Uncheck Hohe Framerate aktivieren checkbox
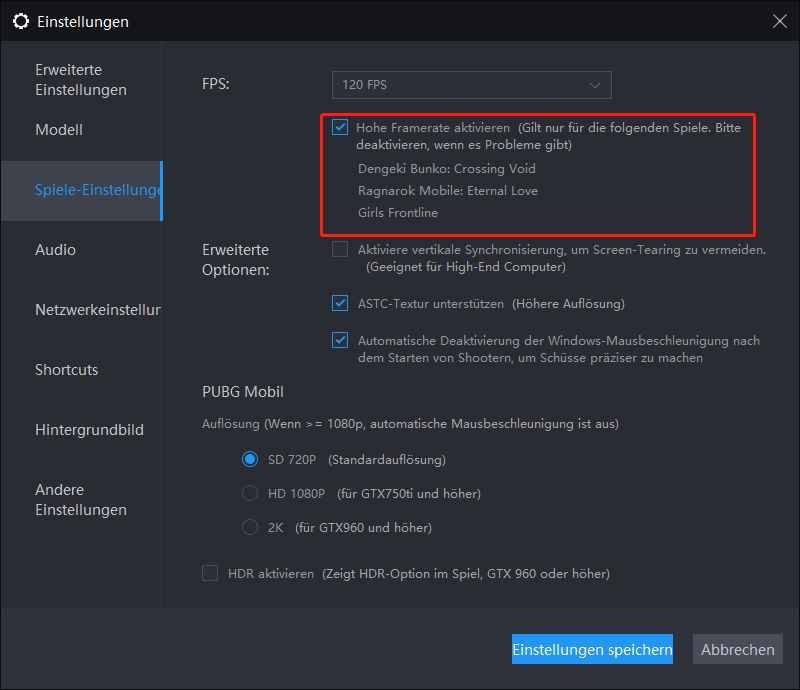 [340, 127]
